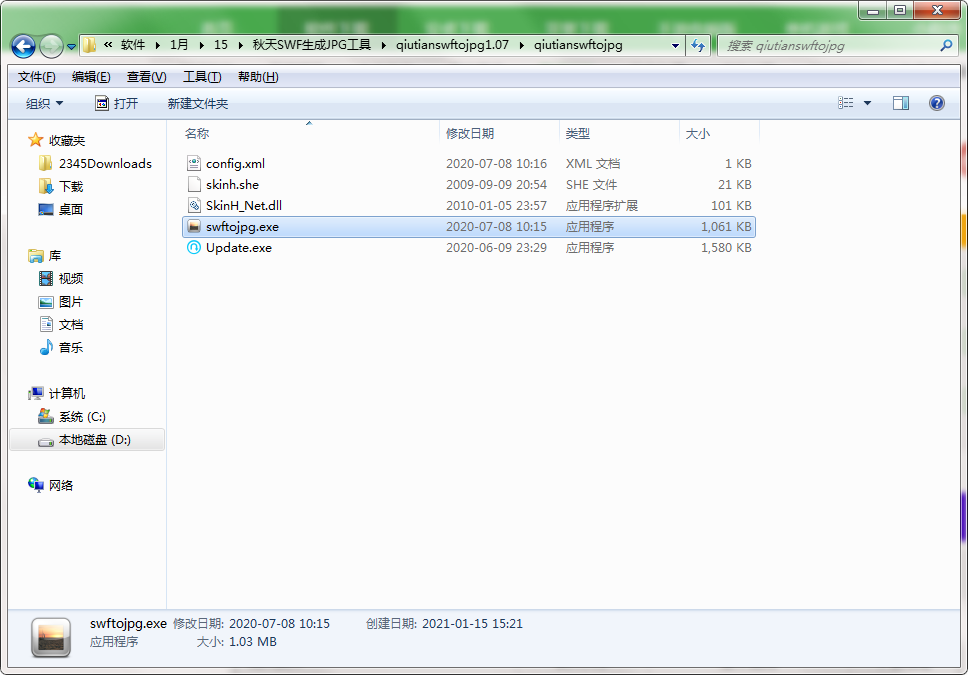The width and height of the screenshot is (968, 675).
Task: Select 软件 in the address path
Action: click(133, 45)
